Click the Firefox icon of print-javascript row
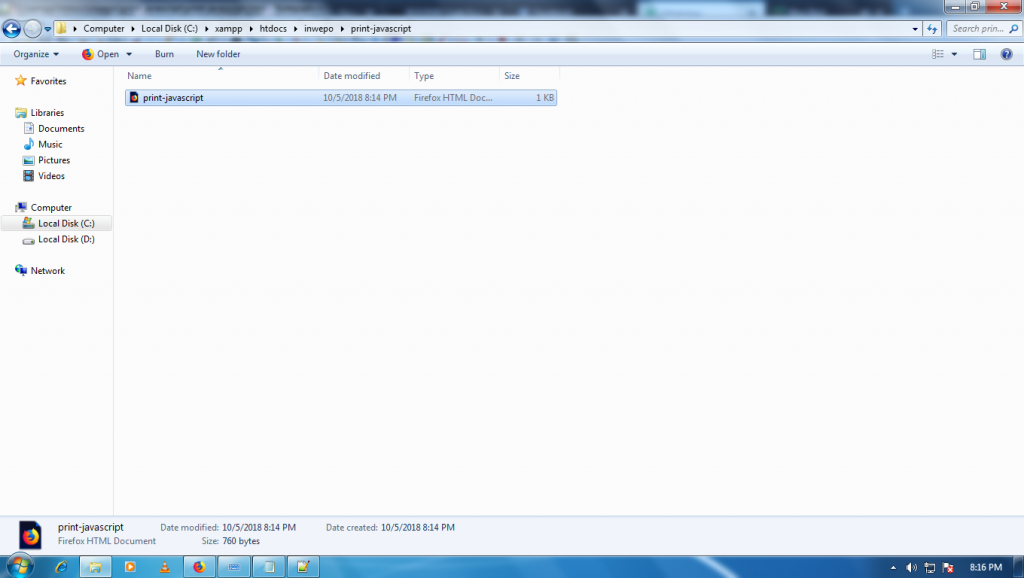 pos(134,98)
